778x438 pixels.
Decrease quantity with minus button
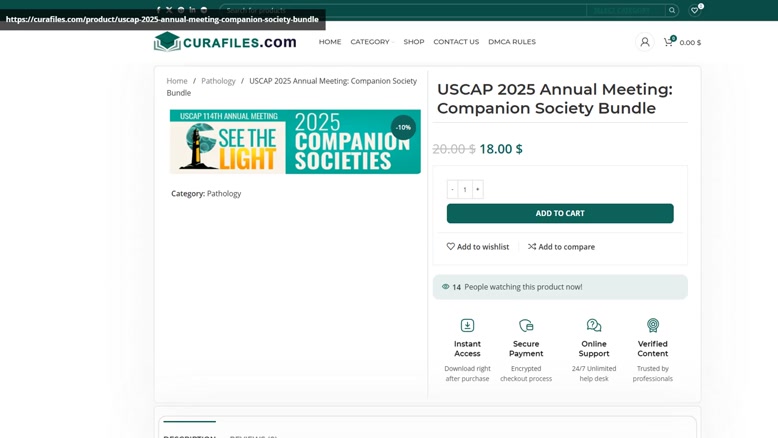tap(452, 189)
